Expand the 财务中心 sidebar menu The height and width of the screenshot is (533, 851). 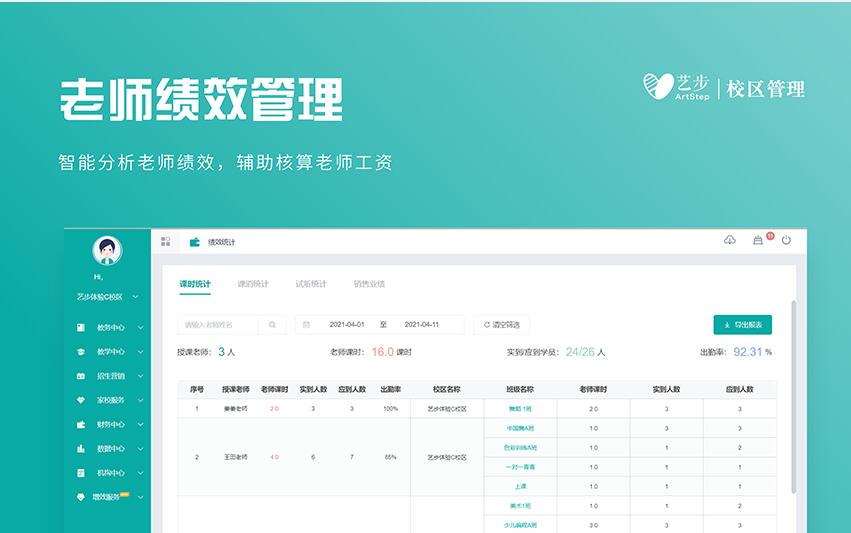tap(110, 424)
